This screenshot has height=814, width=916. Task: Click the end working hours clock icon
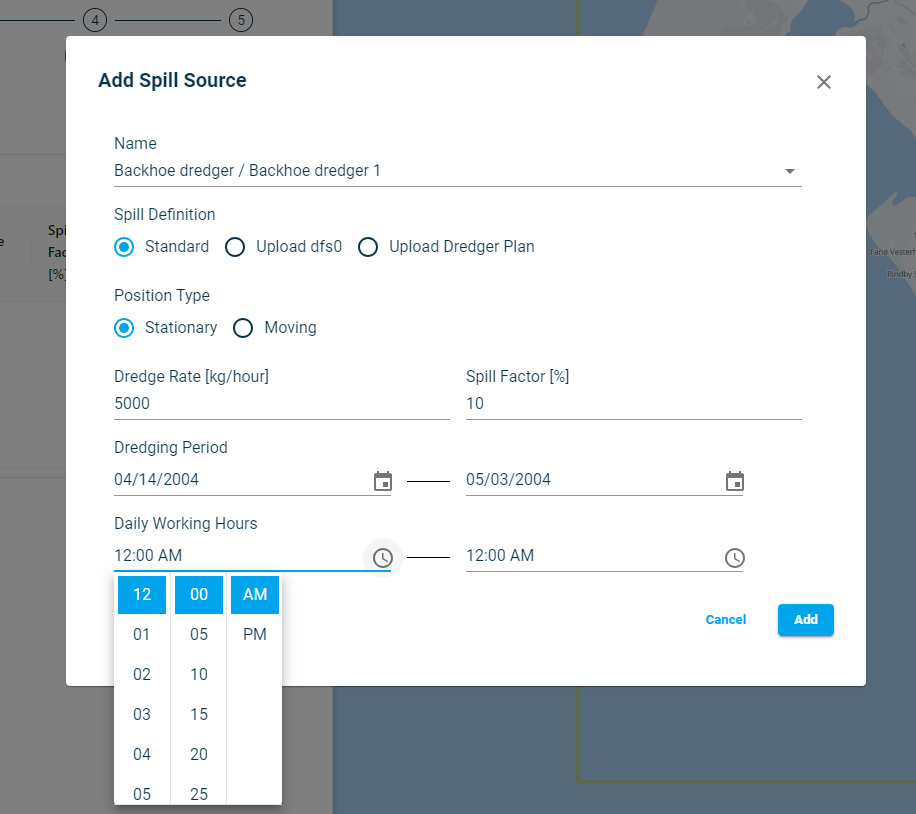coord(734,557)
